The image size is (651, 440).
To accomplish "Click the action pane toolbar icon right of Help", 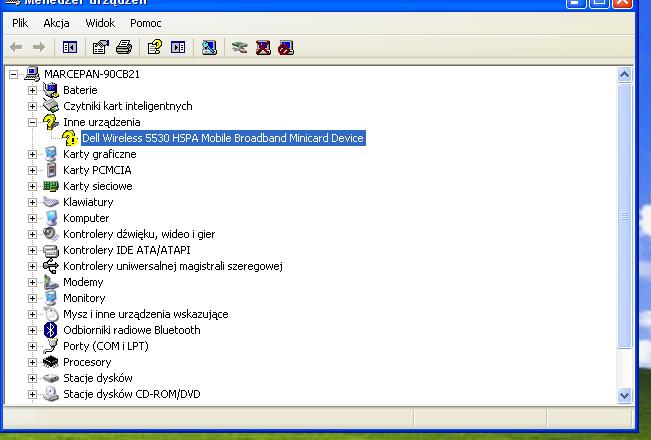I will coord(178,47).
